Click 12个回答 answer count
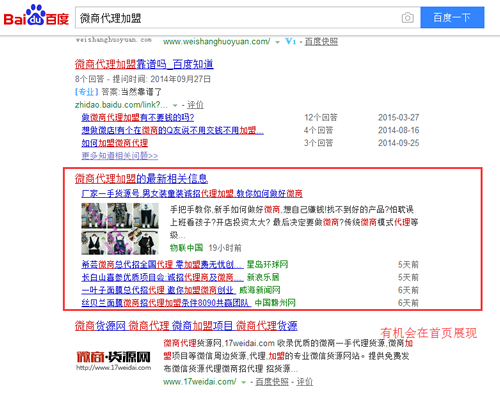Screen dimensions: 500x393 click(x=321, y=117)
